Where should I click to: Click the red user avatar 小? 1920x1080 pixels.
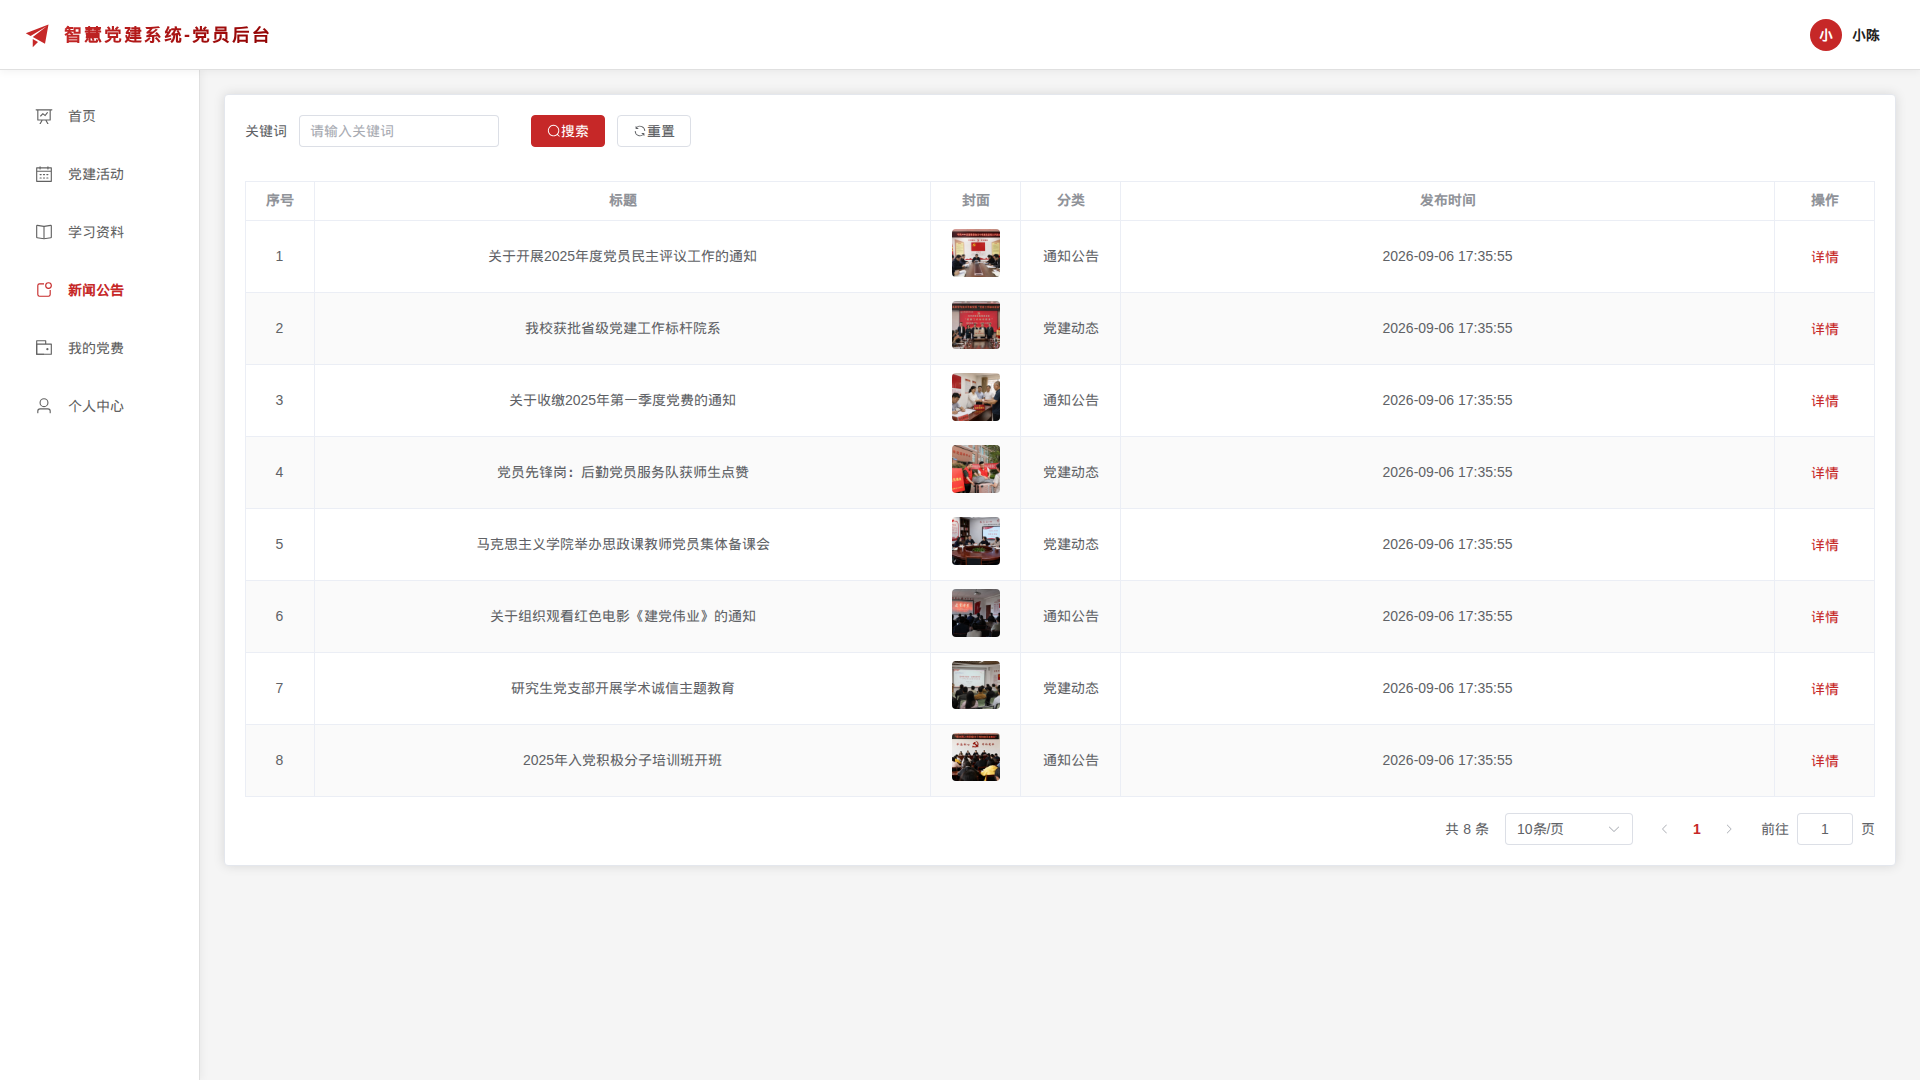1826,35
